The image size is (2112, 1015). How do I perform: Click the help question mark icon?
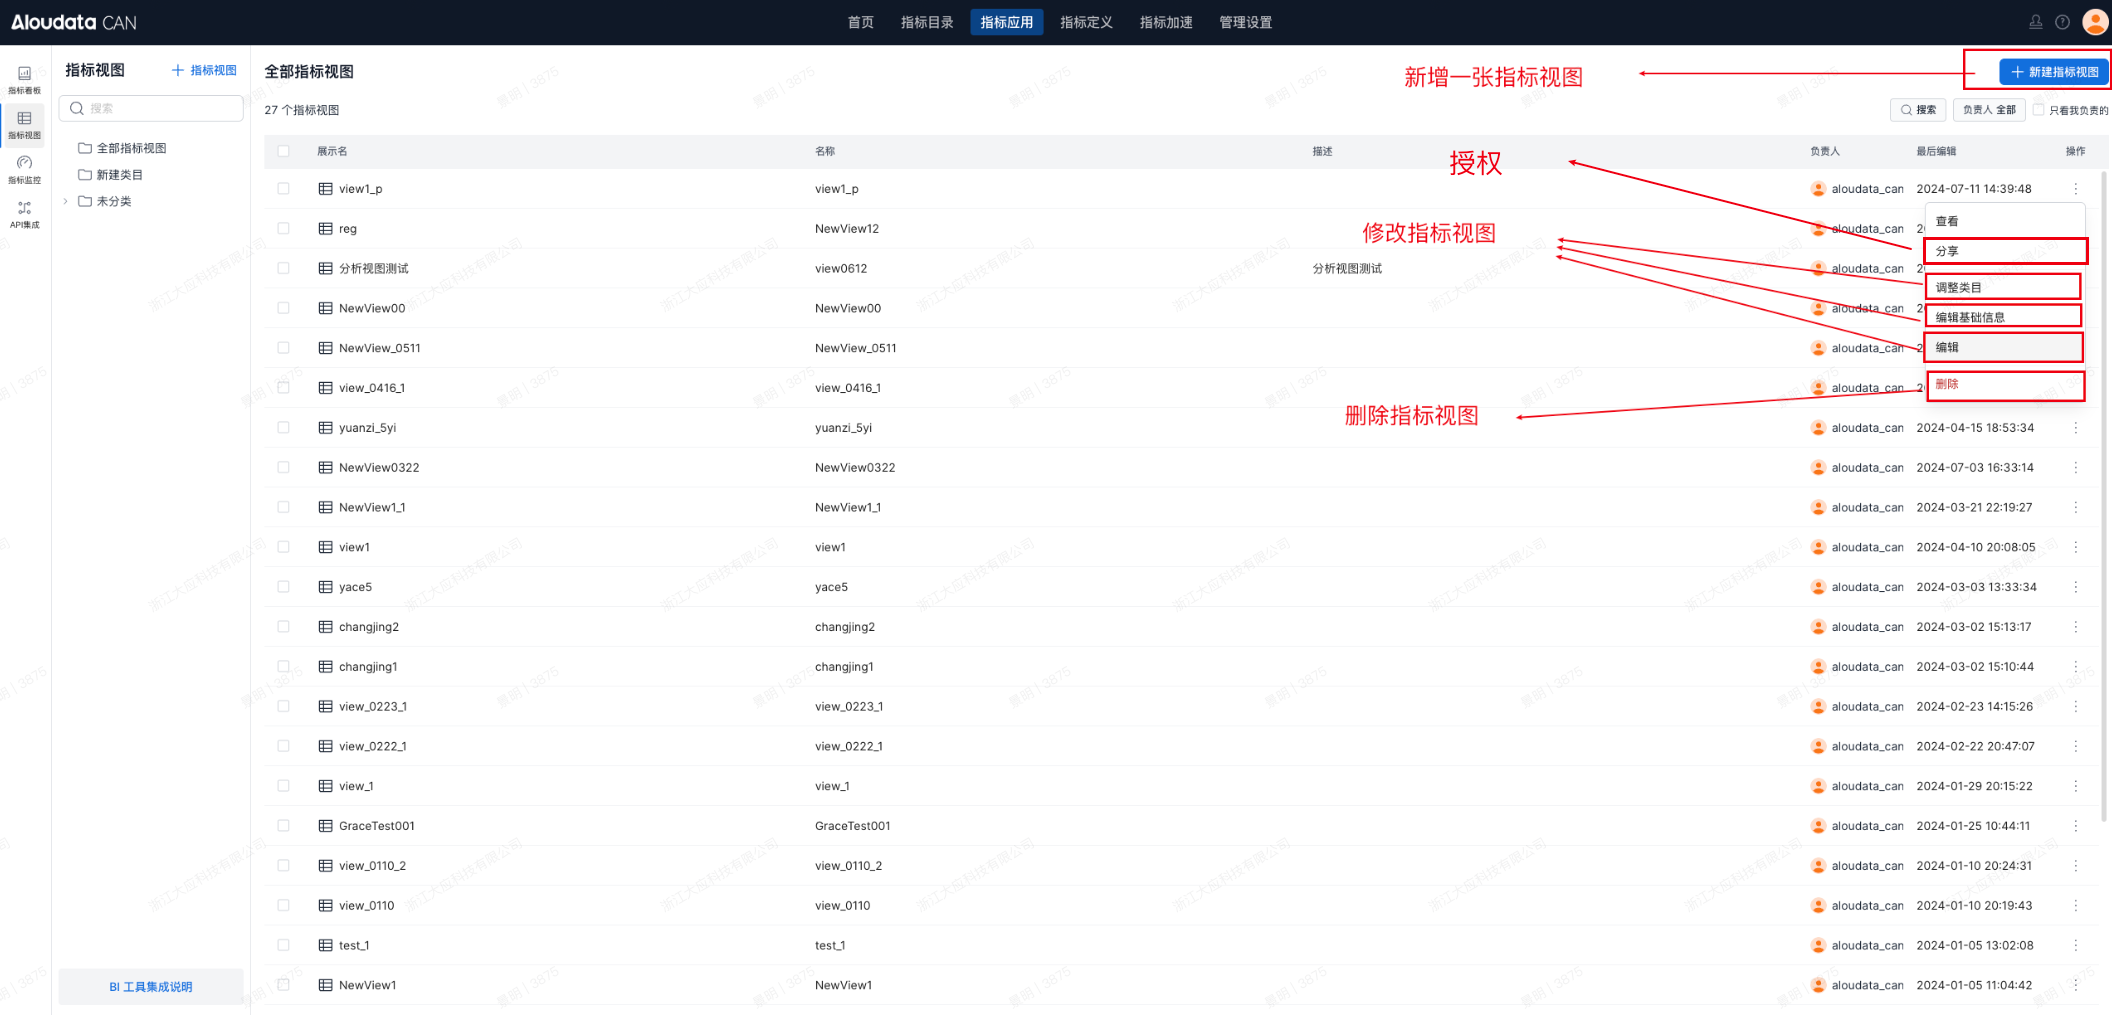point(2062,22)
